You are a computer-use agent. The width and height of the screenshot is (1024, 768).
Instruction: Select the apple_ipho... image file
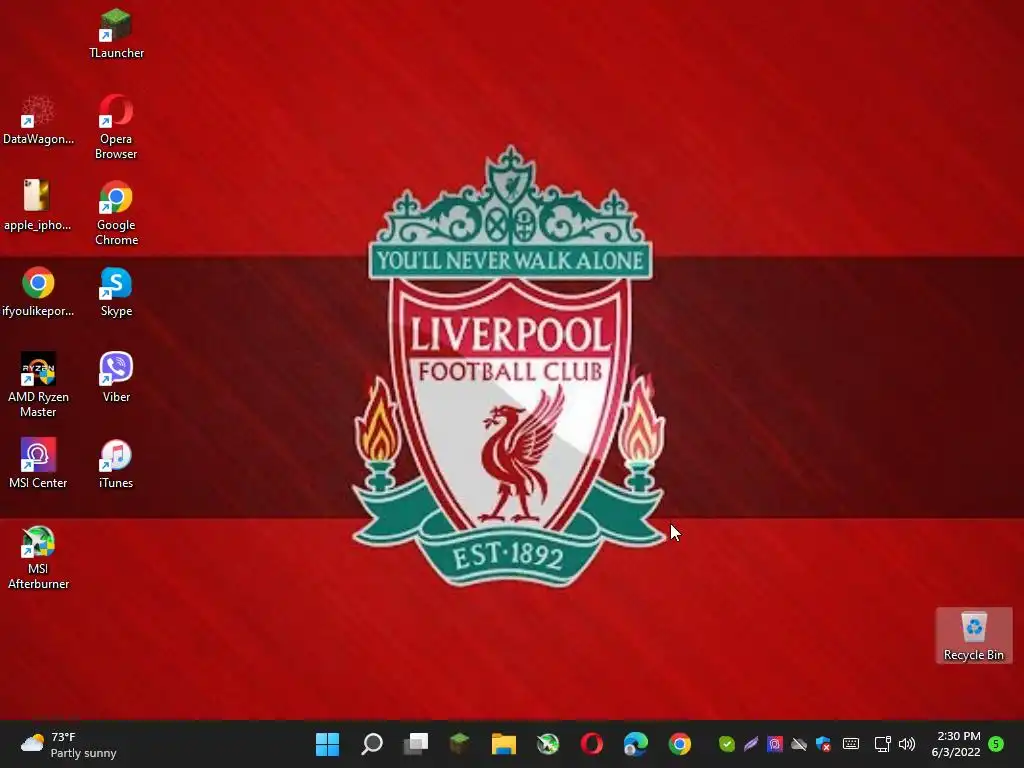coord(38,206)
